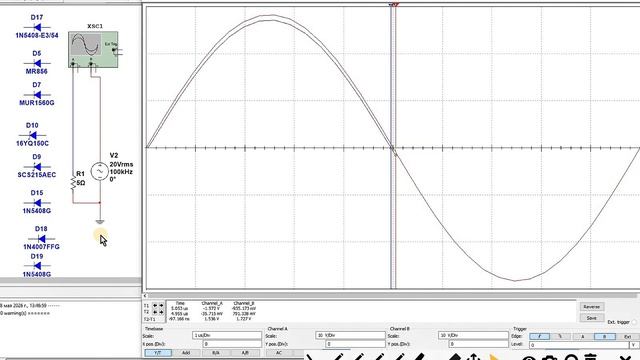Click the Channel_B readout column header
Viewport: 640px width, 360px height.
point(244,303)
